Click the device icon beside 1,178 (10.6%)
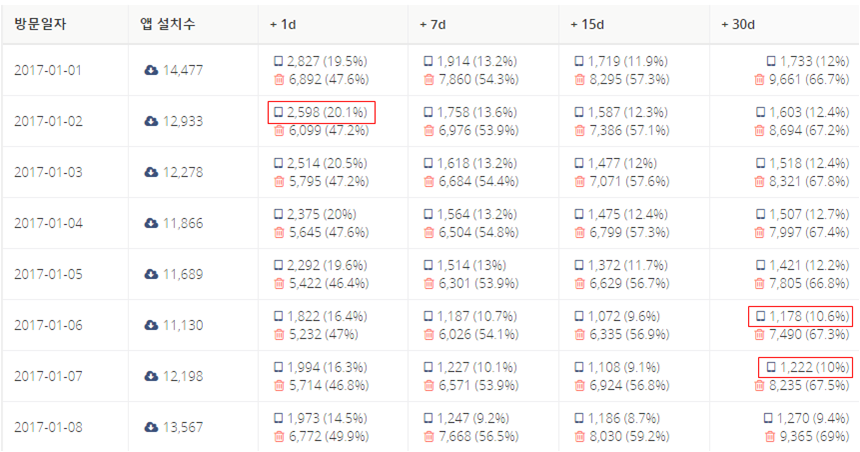The image size is (860, 452). point(759,316)
